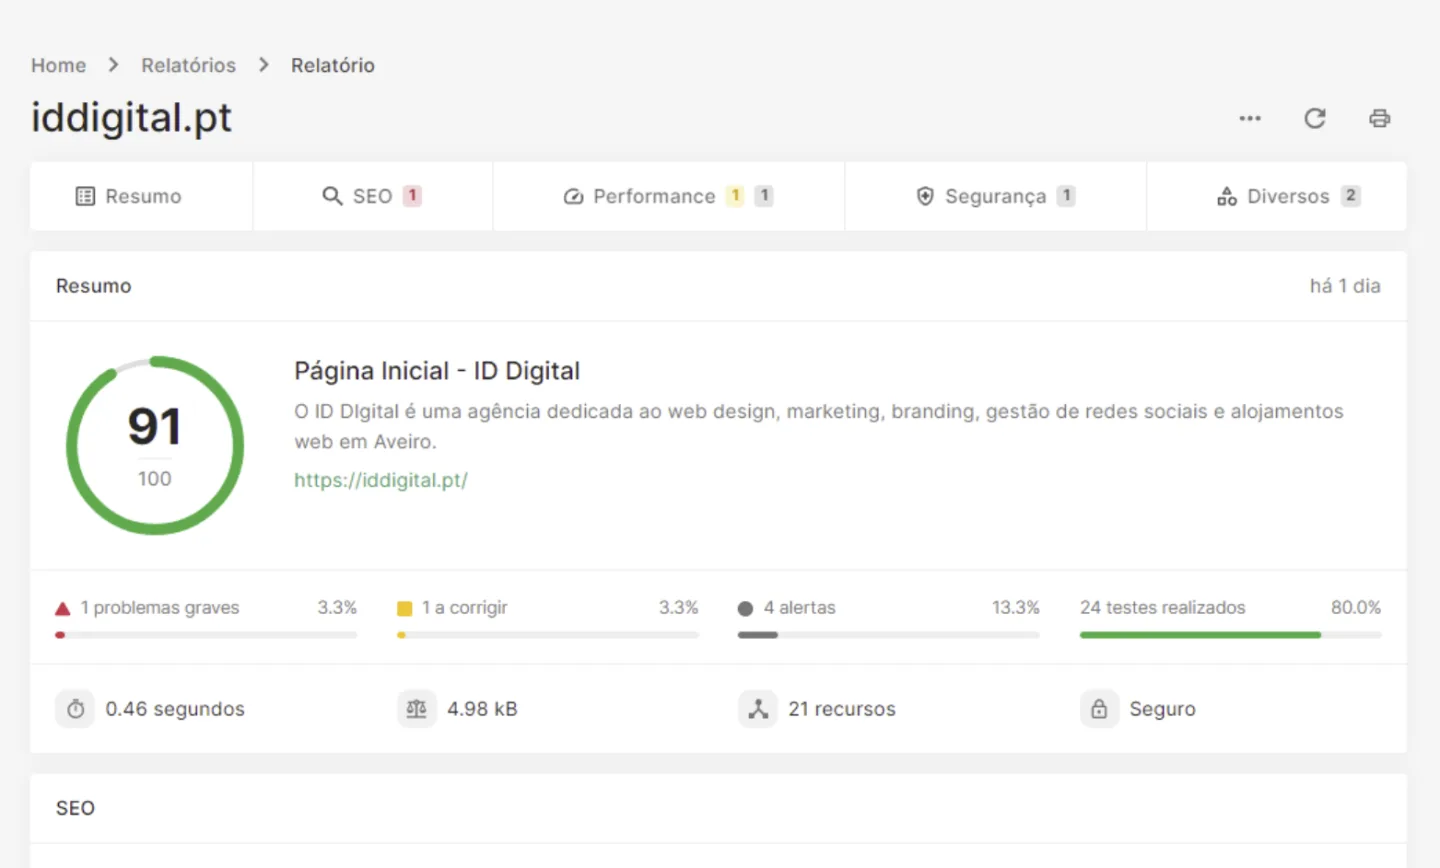Click the gray badge '2' on Diversos tab
The height and width of the screenshot is (868, 1440).
1351,196
